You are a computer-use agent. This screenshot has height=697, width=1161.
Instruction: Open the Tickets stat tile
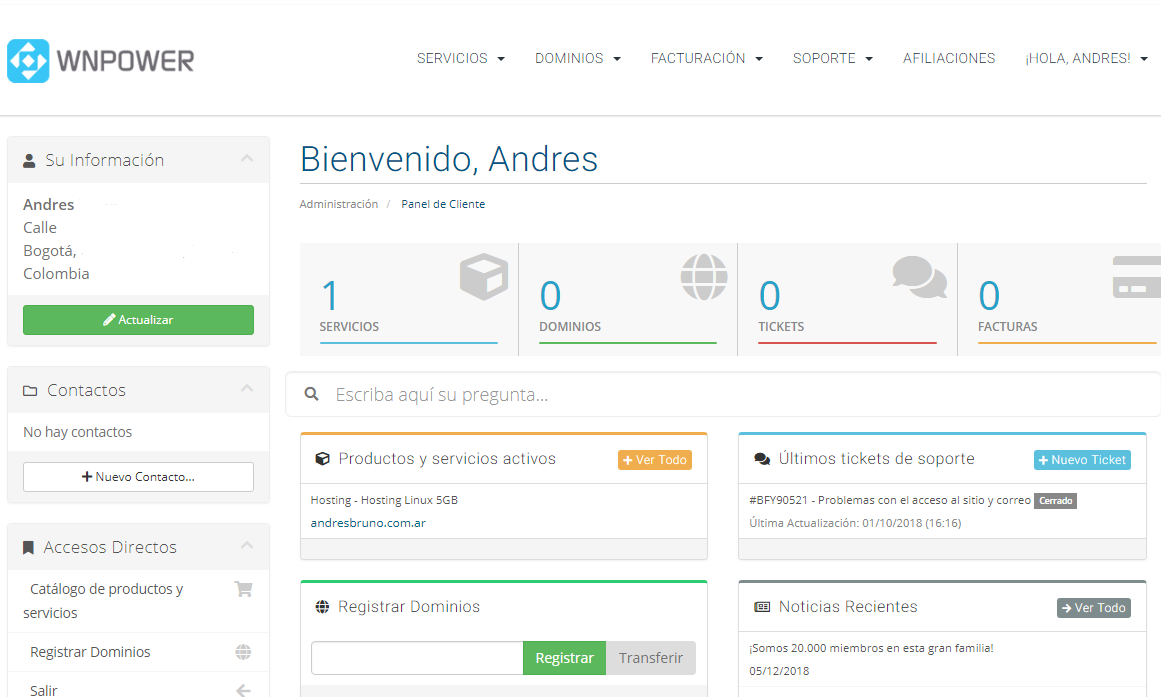tap(847, 299)
